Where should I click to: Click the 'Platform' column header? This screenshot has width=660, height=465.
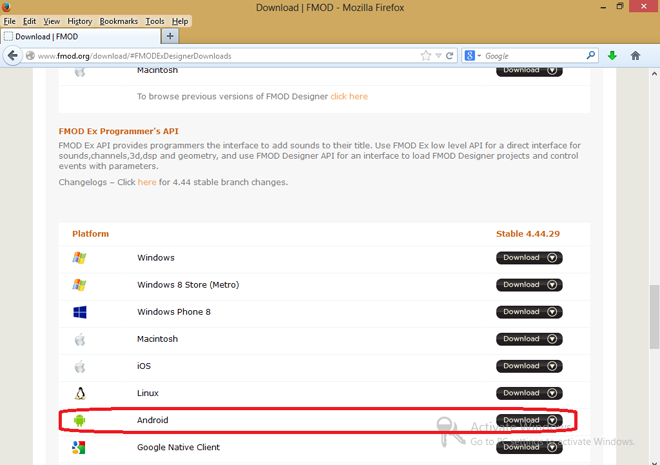click(90, 234)
